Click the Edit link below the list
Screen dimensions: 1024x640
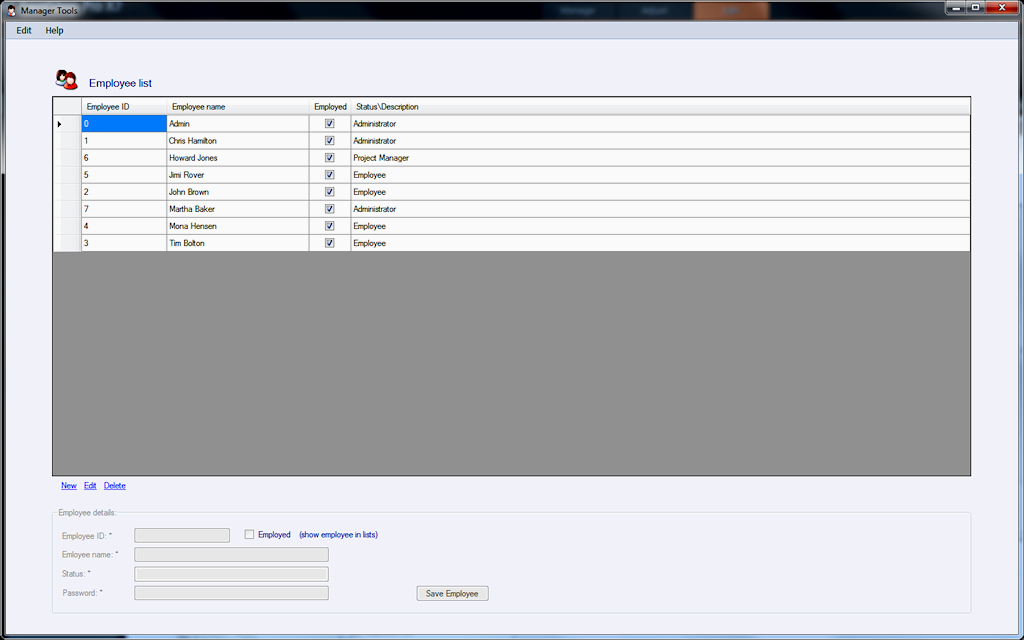click(x=90, y=486)
